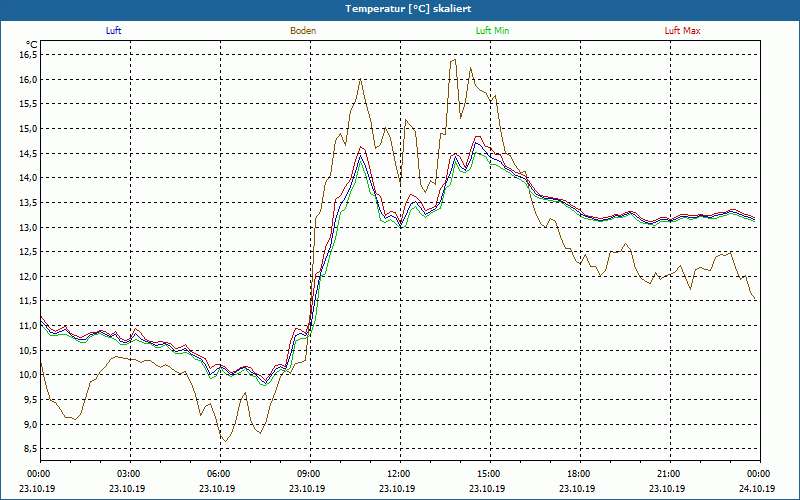Click the 15,0 y-axis value
The image size is (800, 500).
click(x=29, y=129)
